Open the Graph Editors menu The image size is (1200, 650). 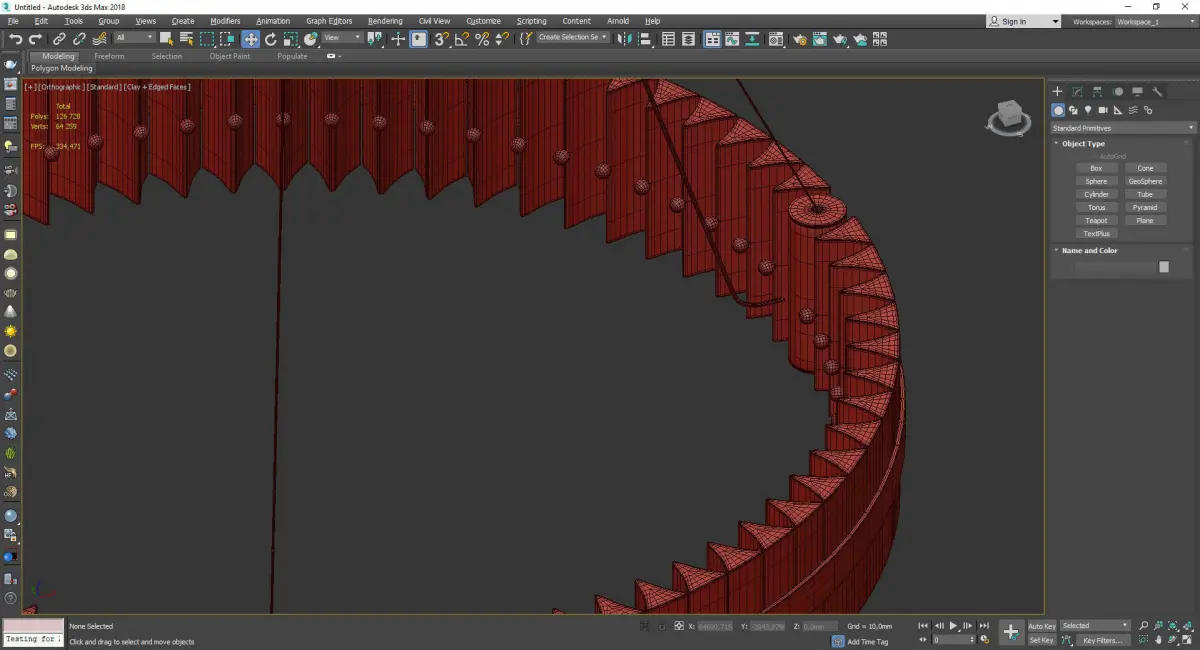pos(329,21)
